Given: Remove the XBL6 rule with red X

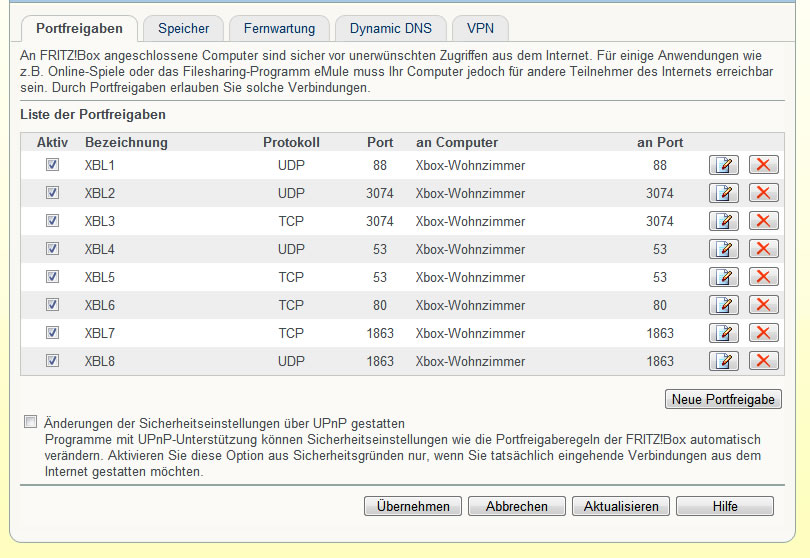Looking at the screenshot, I should pos(764,305).
